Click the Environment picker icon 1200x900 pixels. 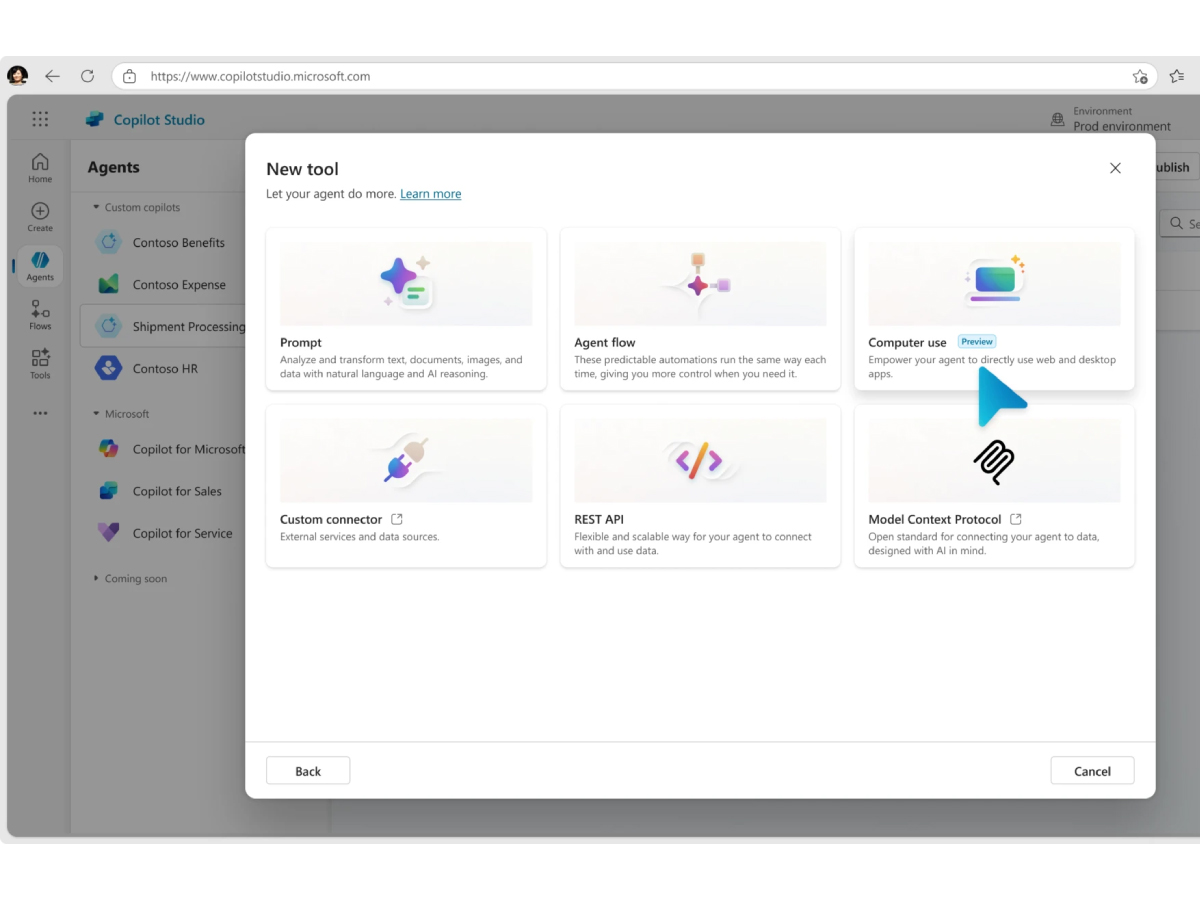tap(1057, 119)
